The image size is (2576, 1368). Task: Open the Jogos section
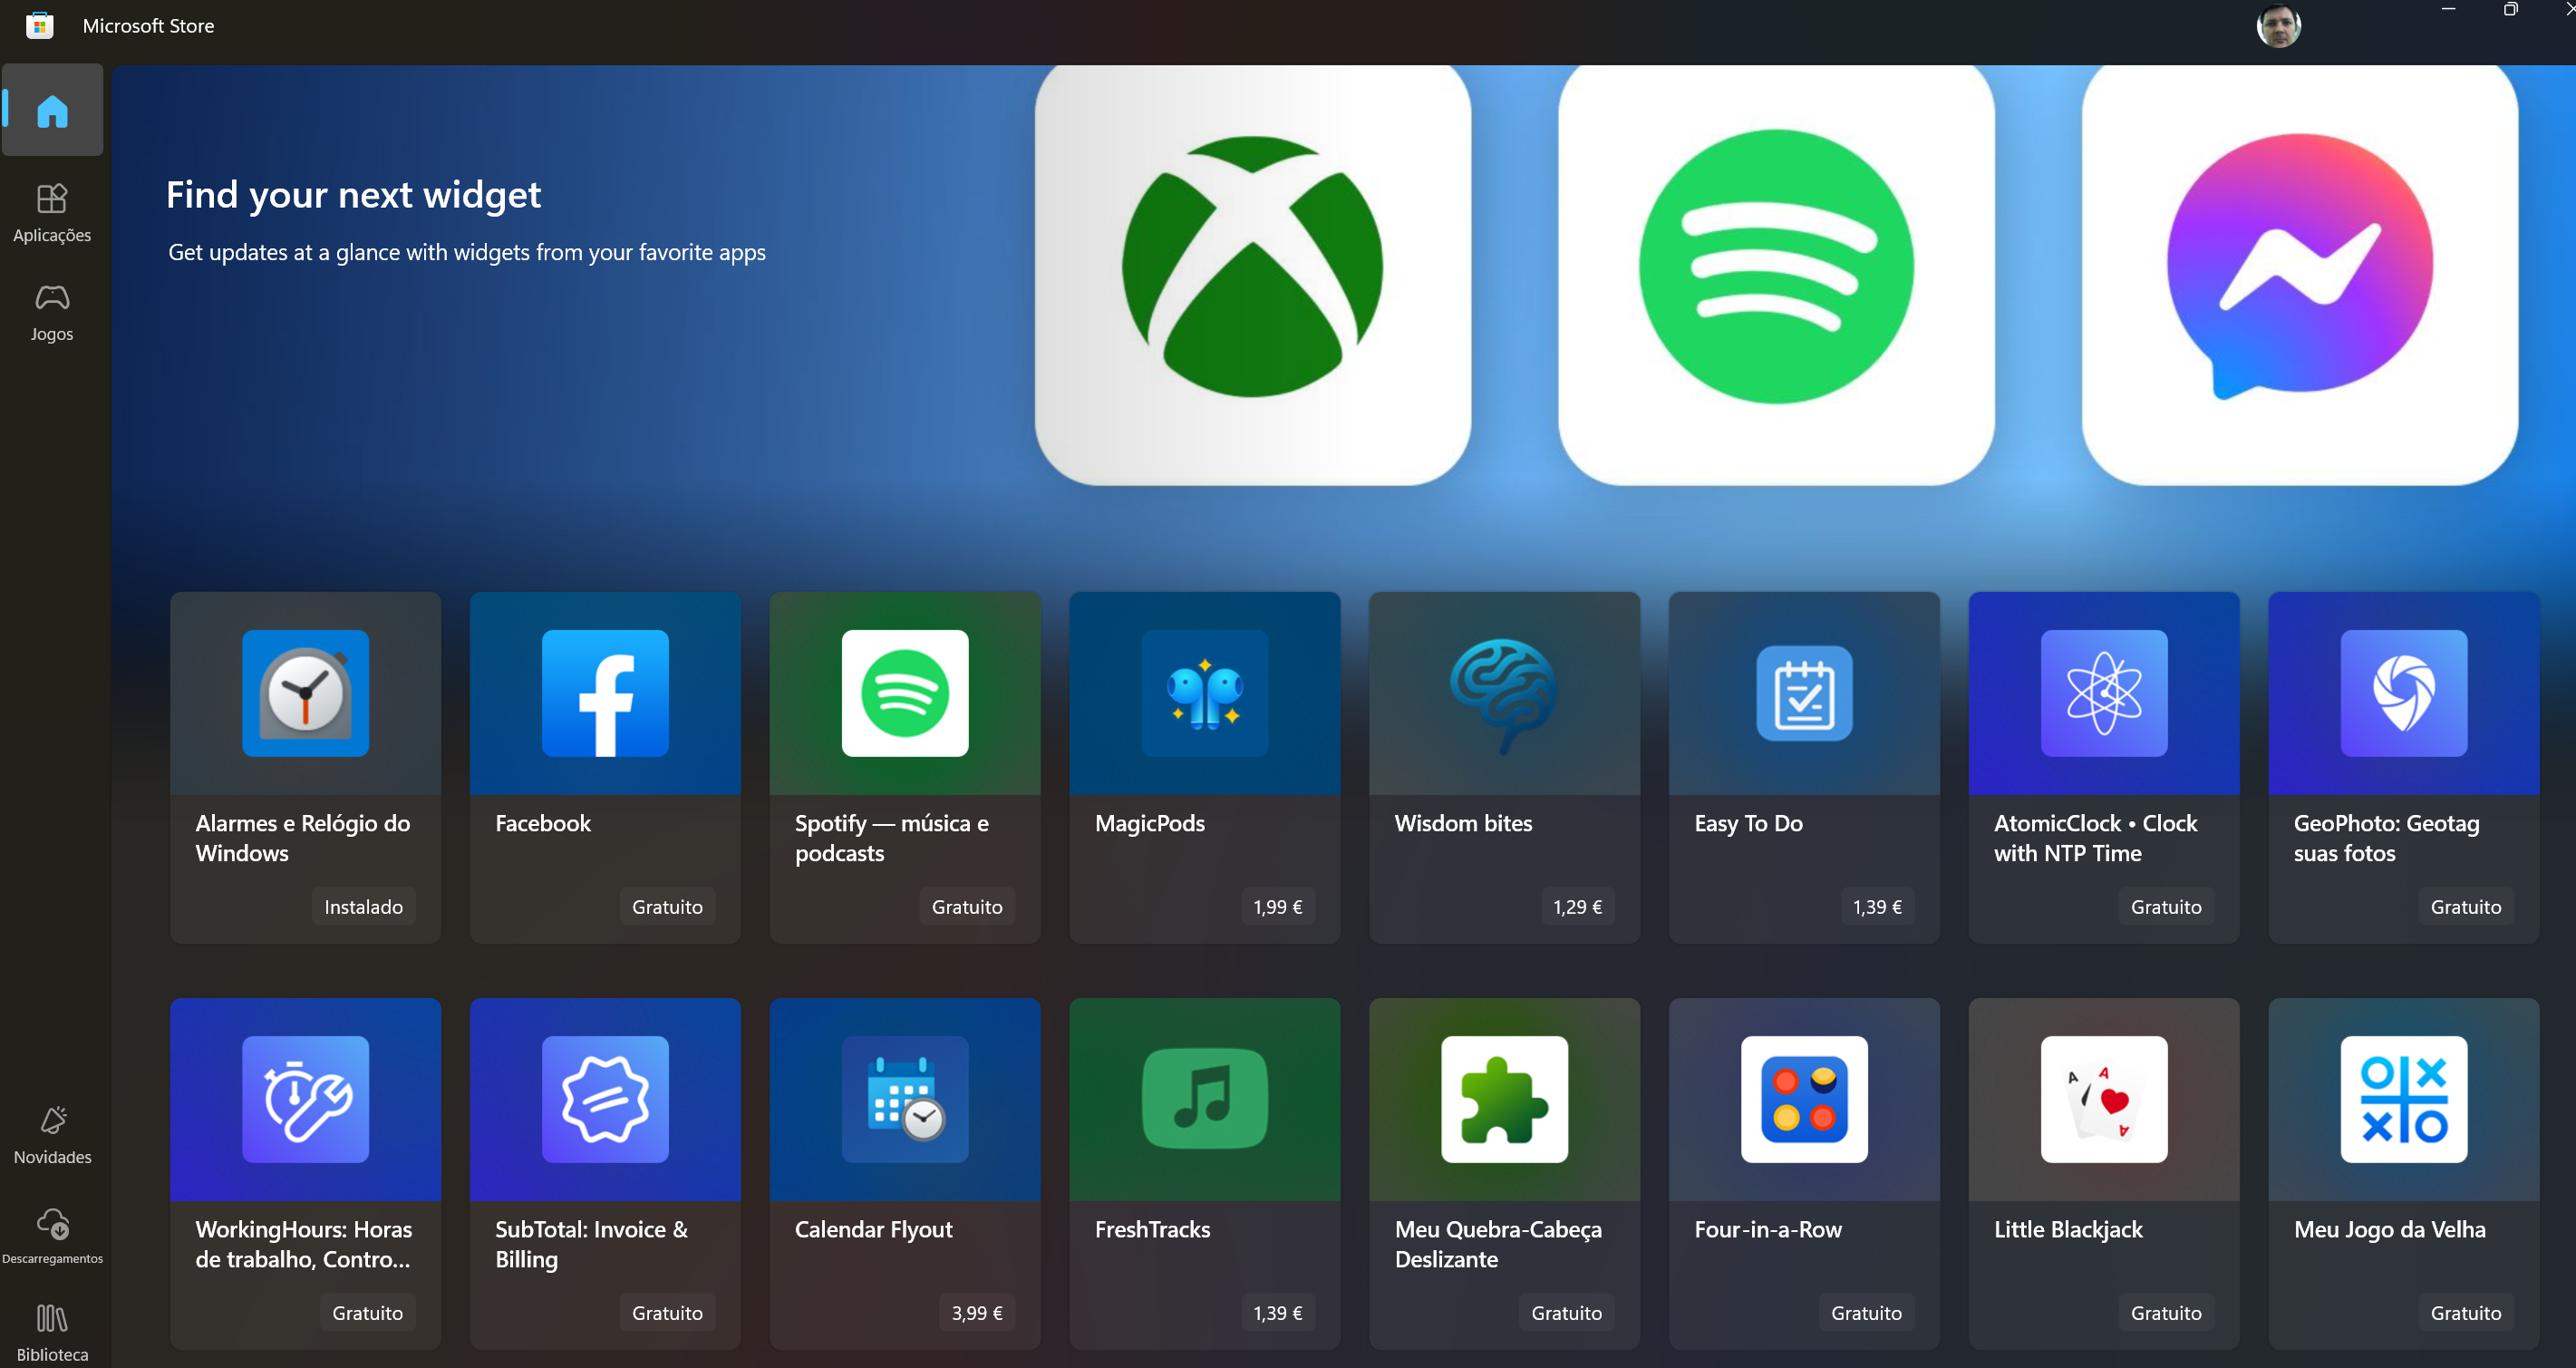52,312
